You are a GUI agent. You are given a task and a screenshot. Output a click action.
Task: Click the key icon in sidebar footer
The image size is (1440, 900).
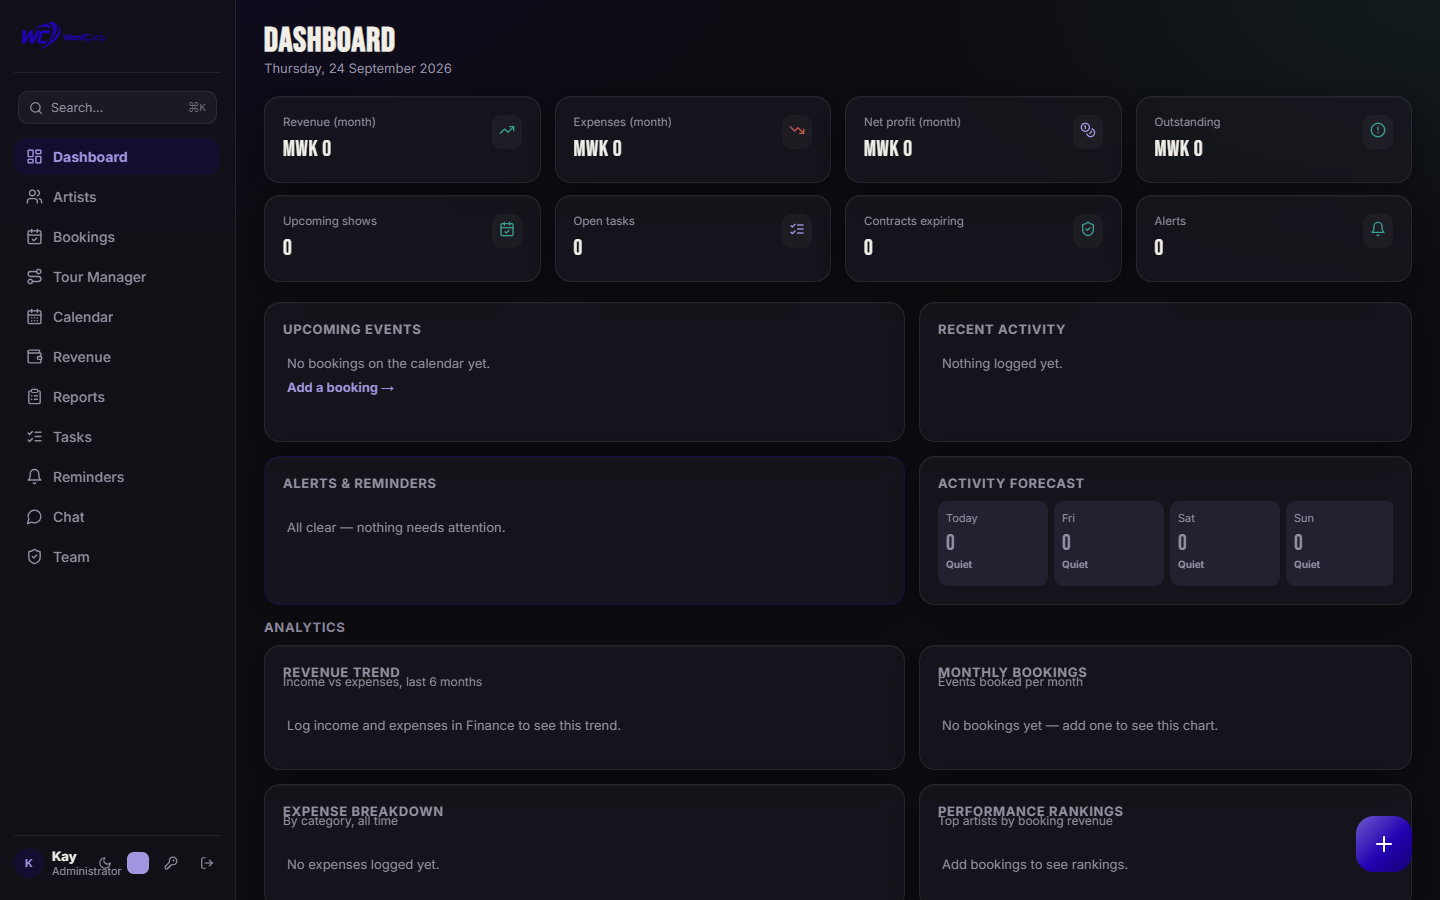click(x=171, y=863)
